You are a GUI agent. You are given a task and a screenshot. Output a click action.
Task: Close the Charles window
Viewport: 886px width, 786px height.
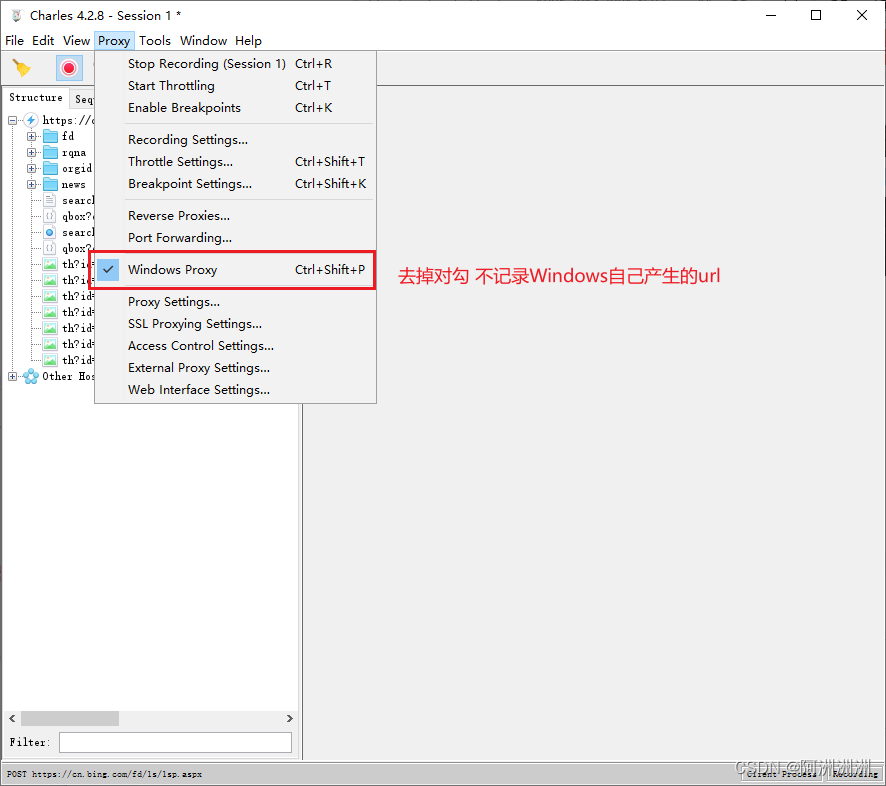point(862,16)
